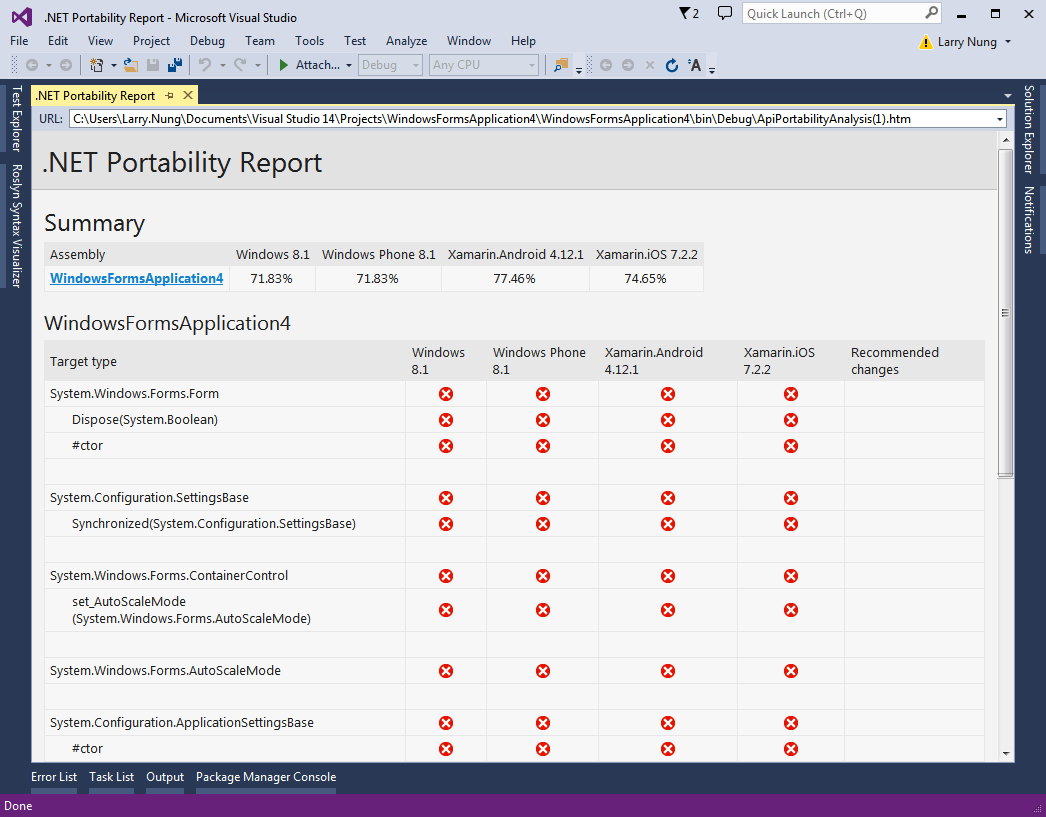The height and width of the screenshot is (817, 1046).
Task: Open the Test Explorer side tab
Action: coord(16,118)
